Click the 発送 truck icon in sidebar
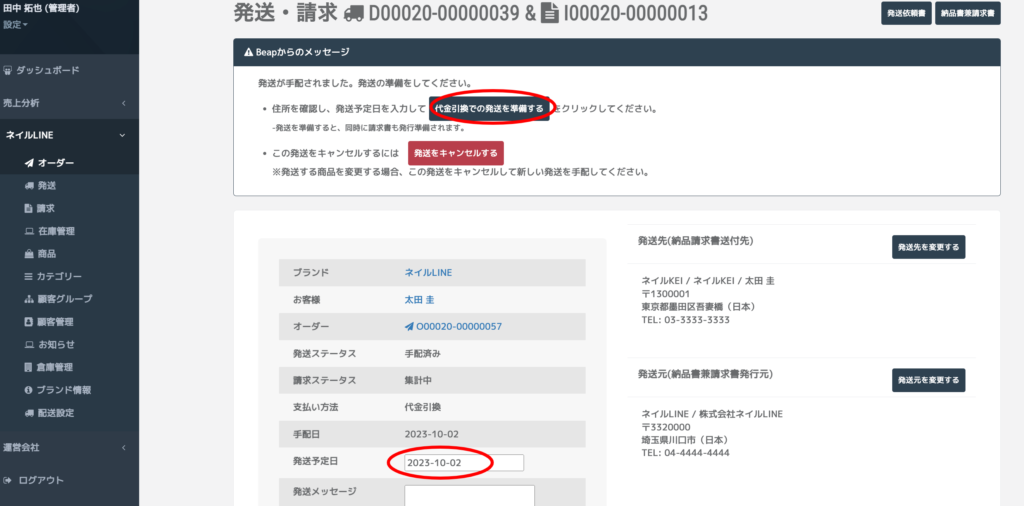1024x506 pixels. (29, 186)
